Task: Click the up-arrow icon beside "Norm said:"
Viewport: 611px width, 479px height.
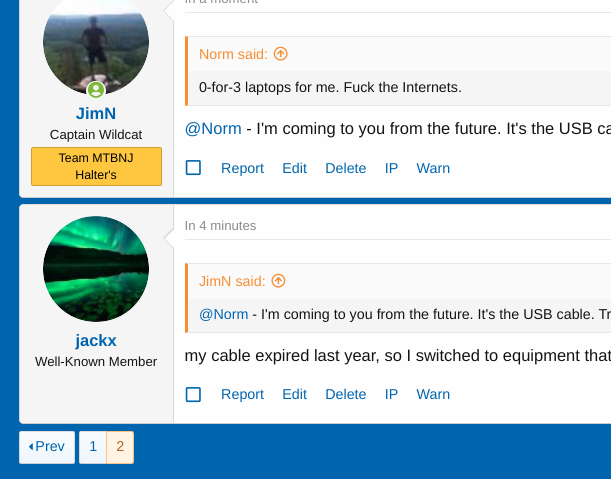Action: pos(281,54)
